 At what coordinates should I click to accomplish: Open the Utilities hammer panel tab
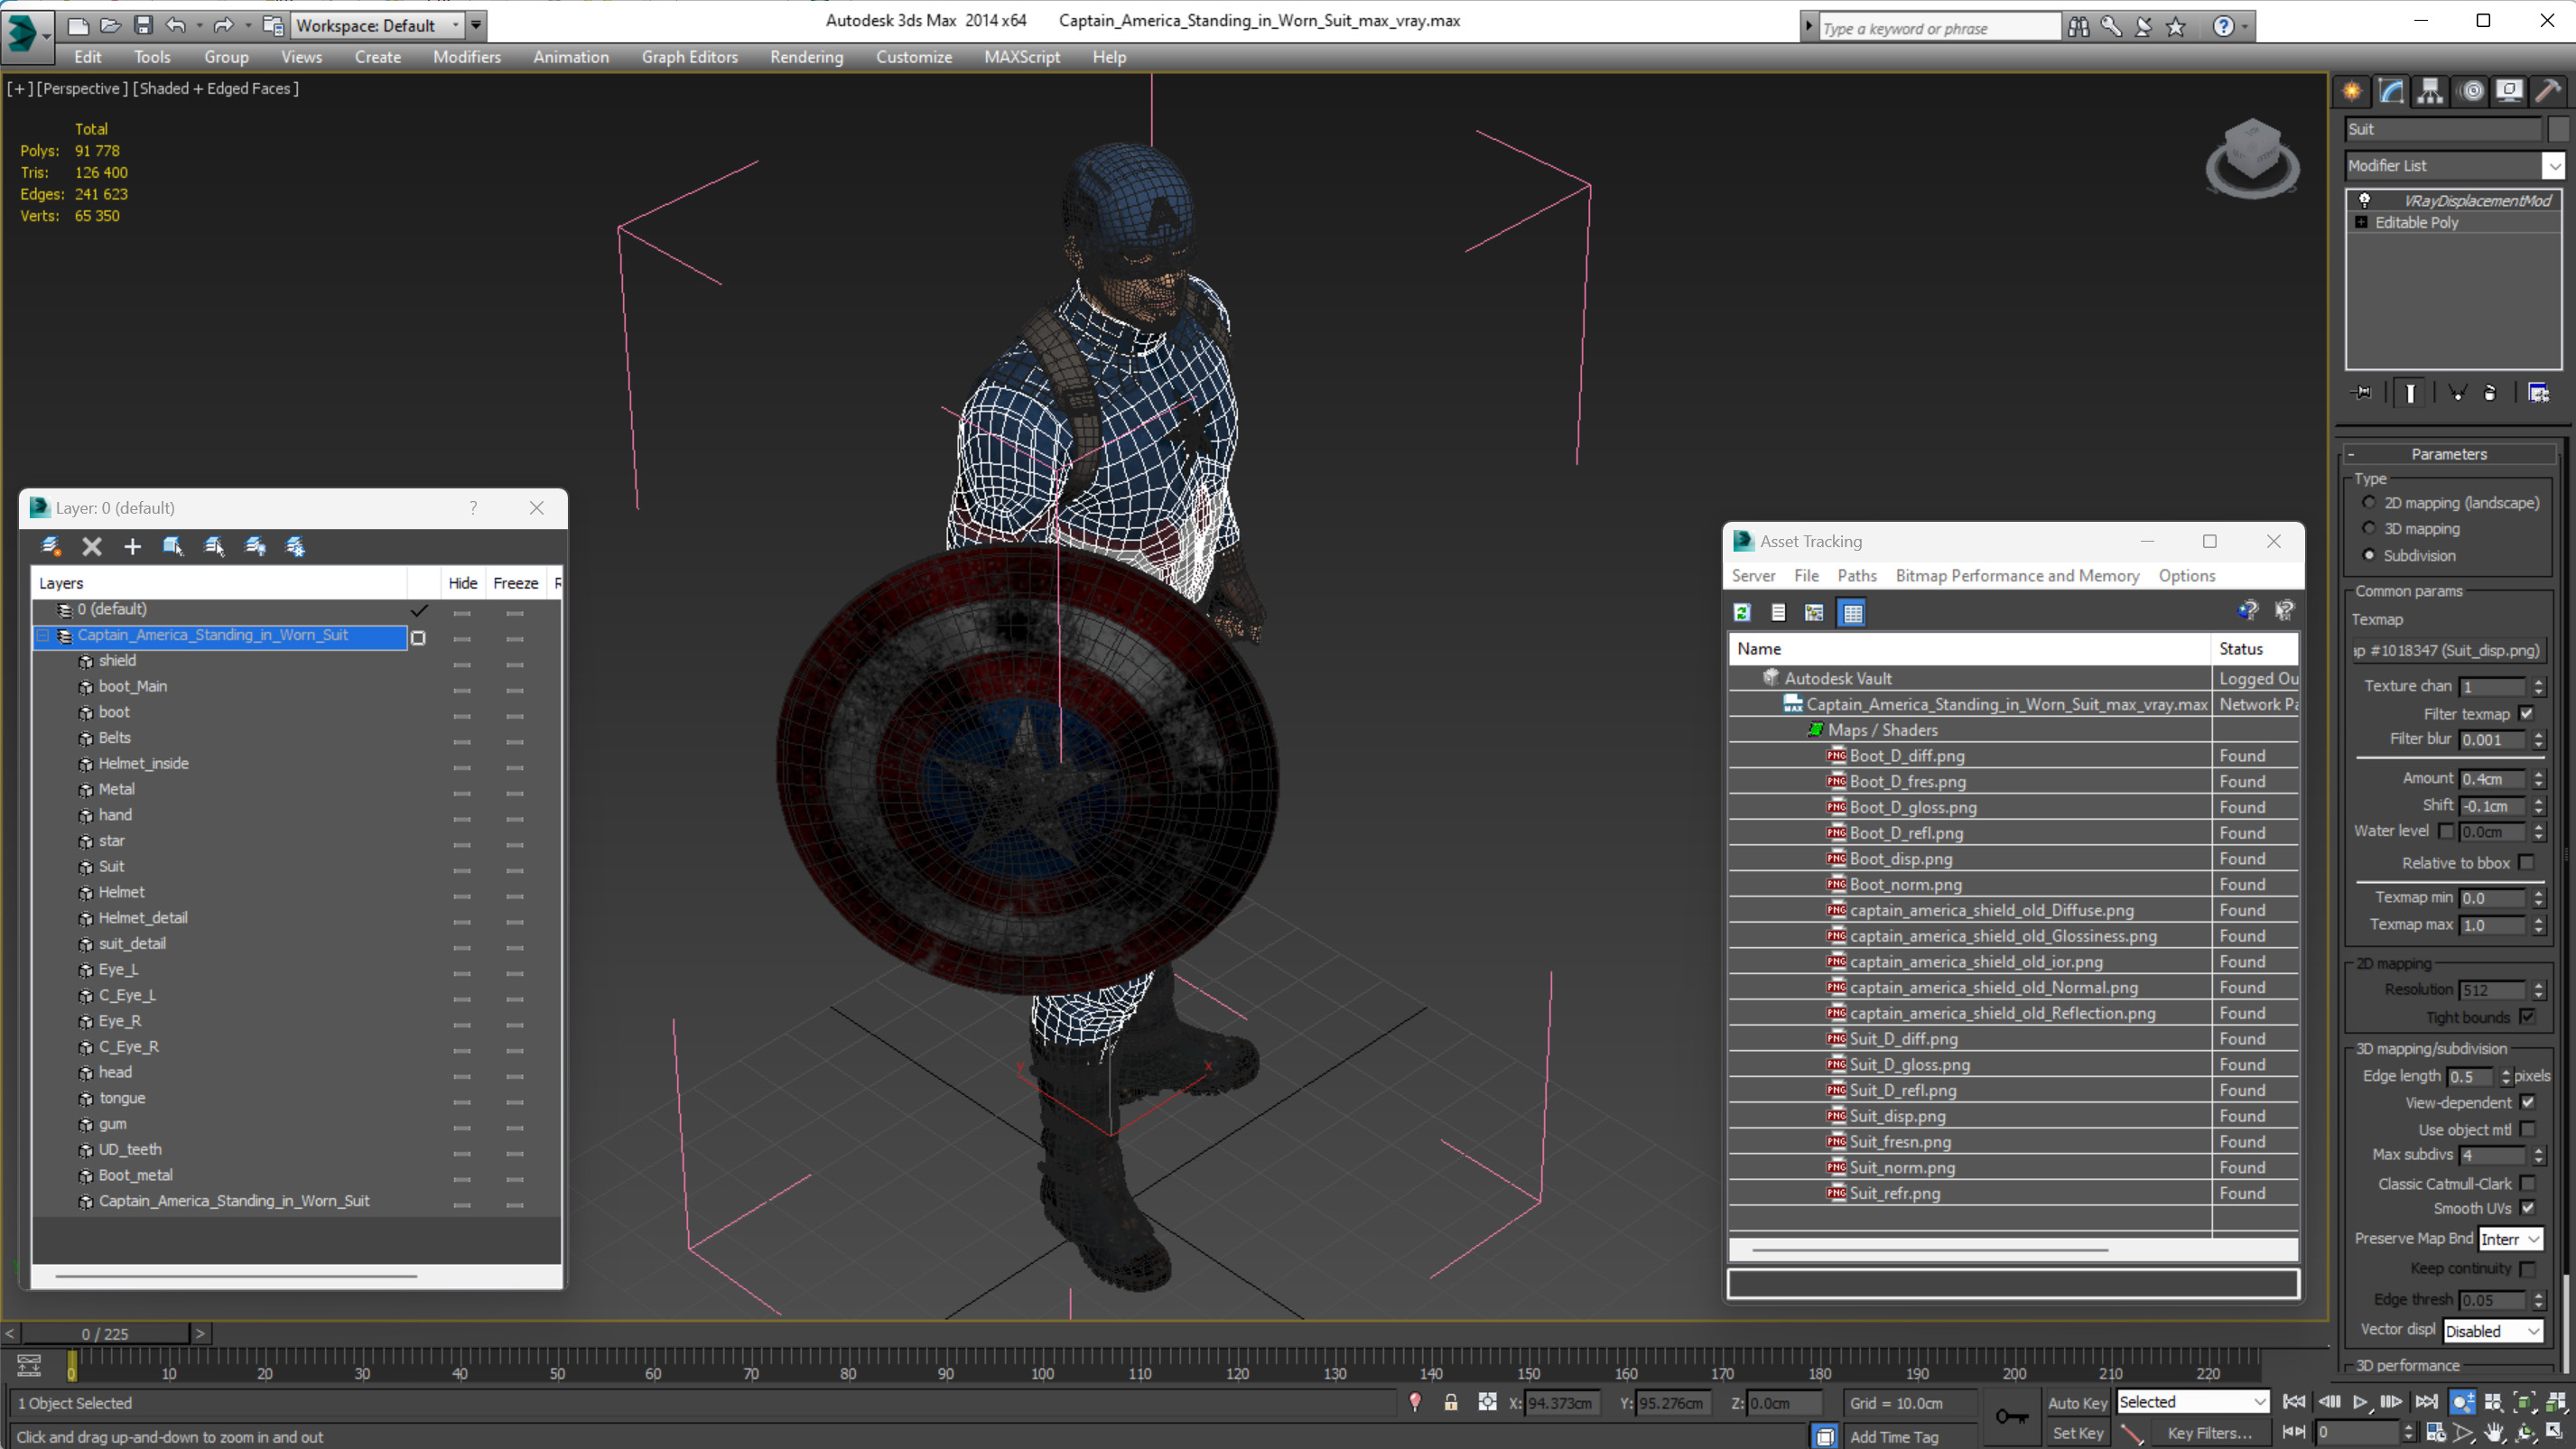pos(2548,91)
